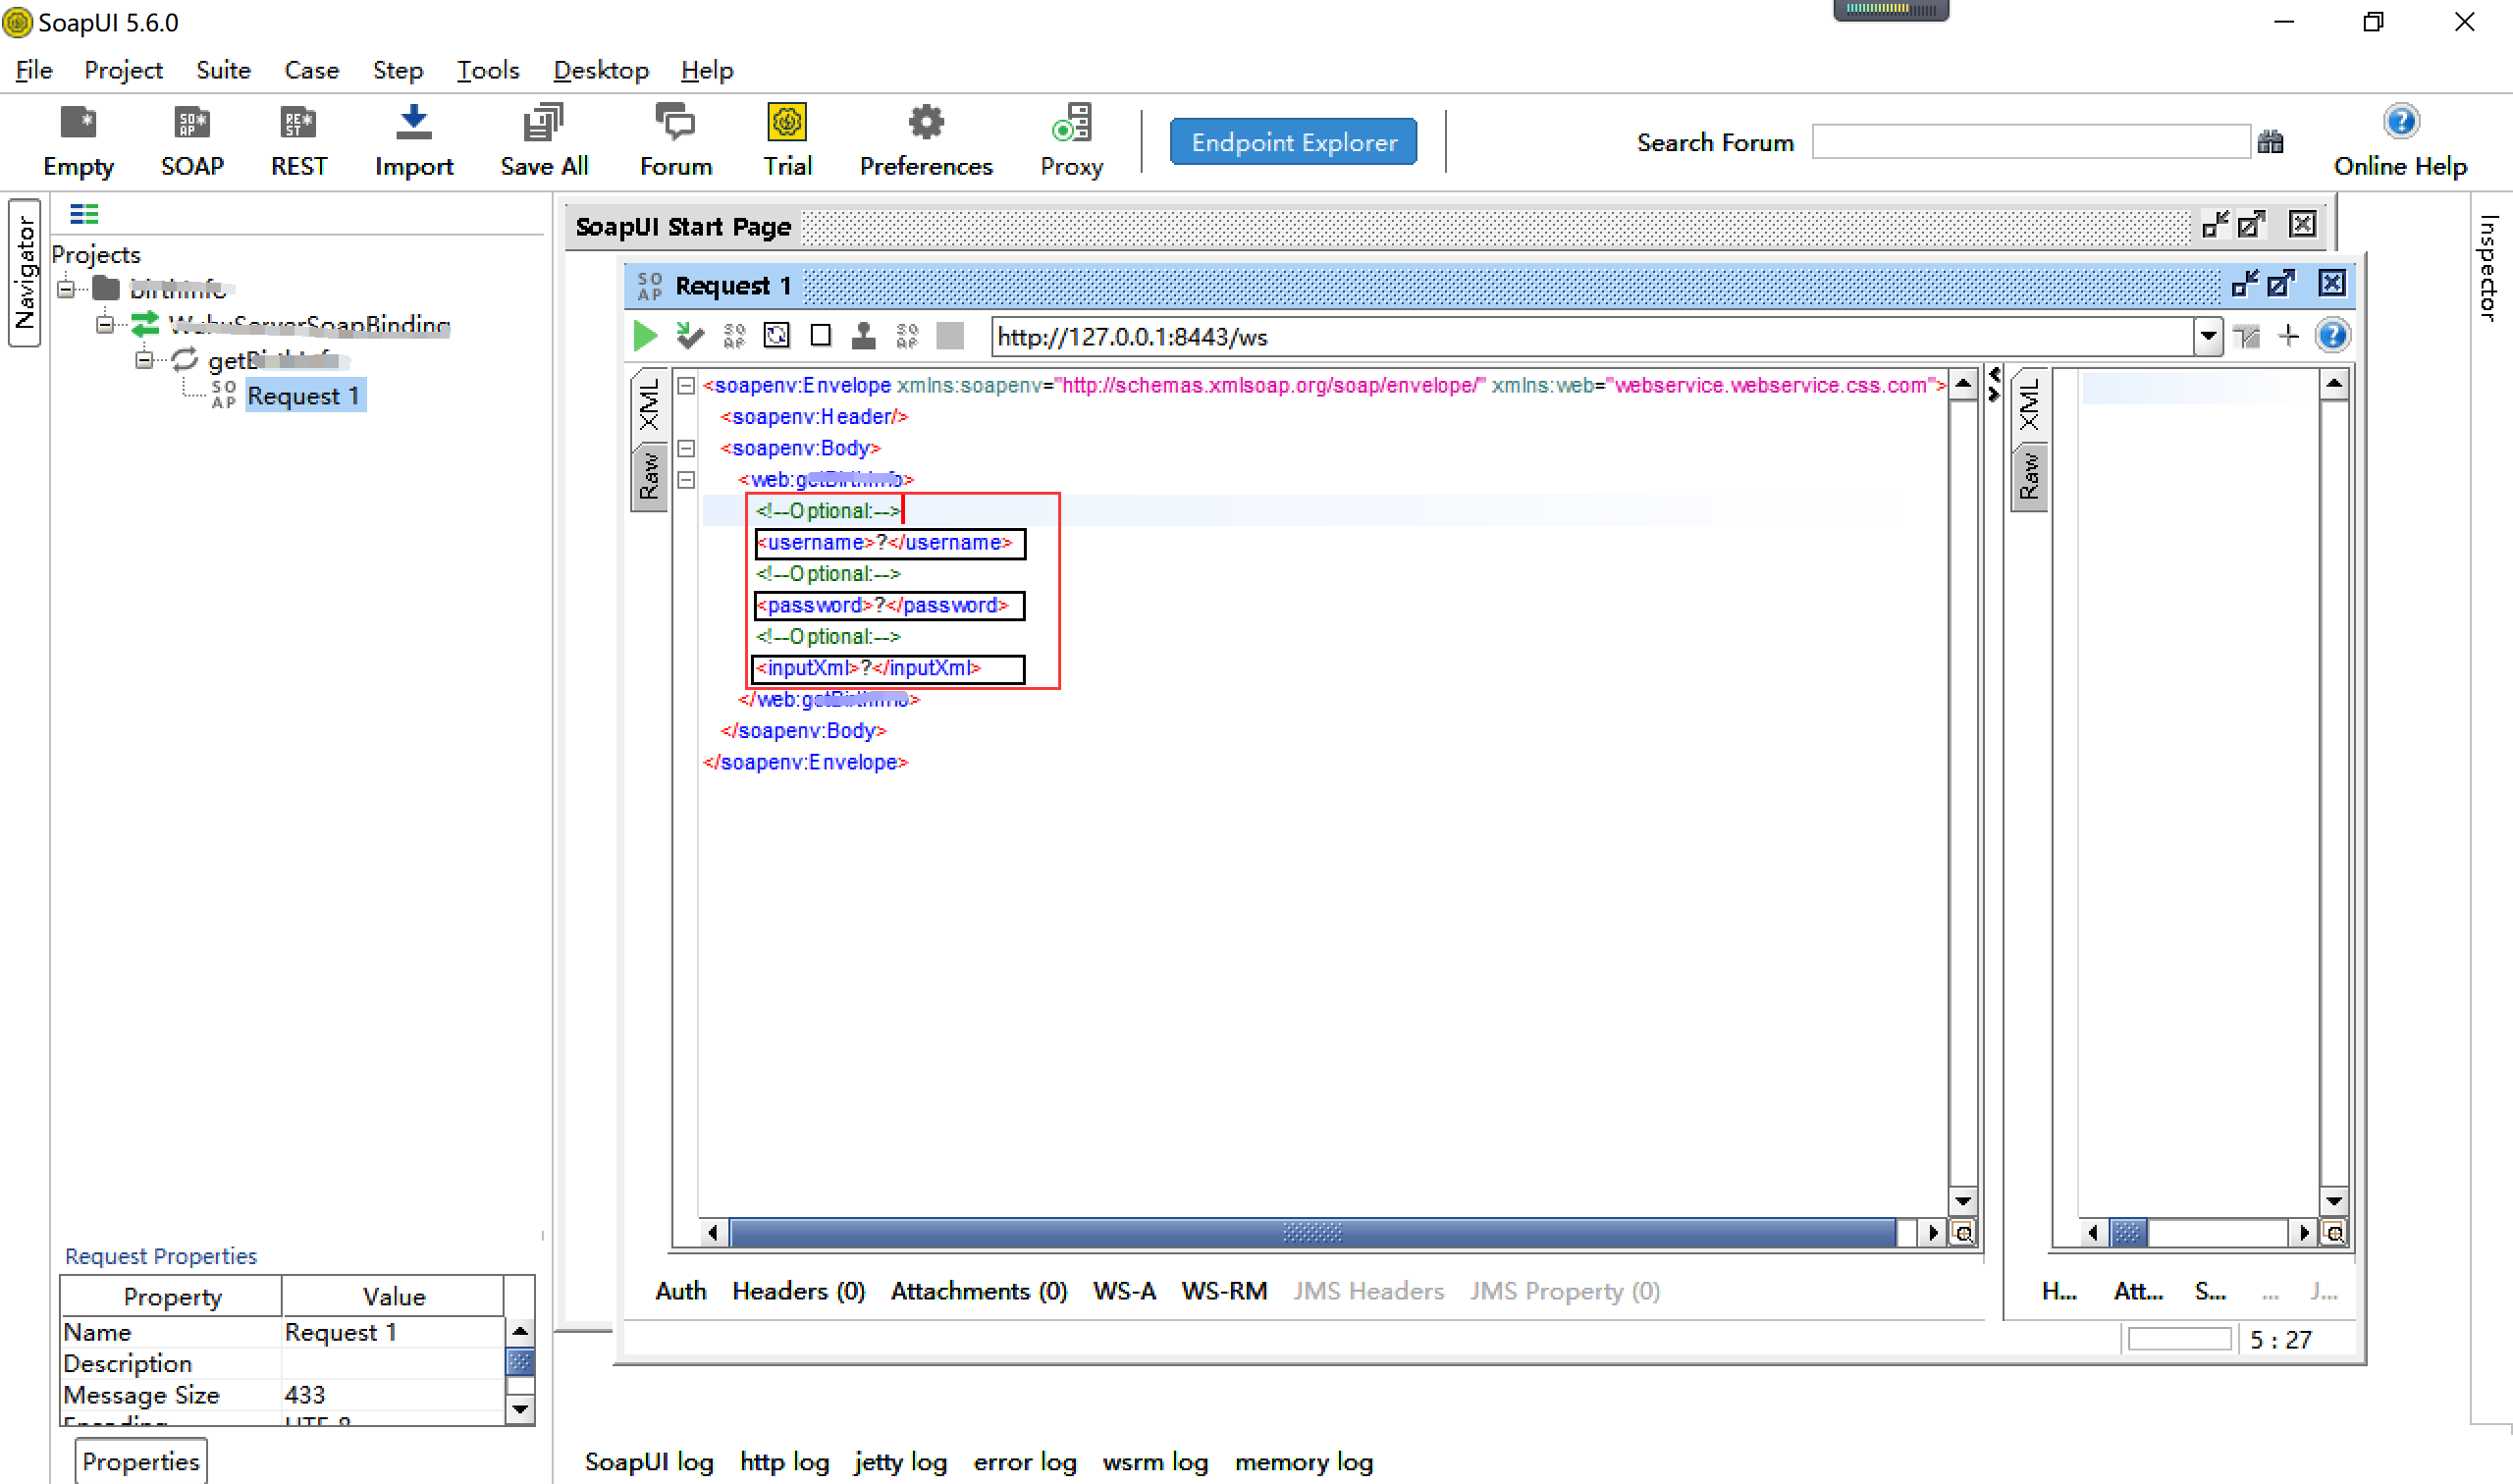The image size is (2513, 1484).
Task: Minimize Request 1 internal window icon
Action: point(2245,284)
